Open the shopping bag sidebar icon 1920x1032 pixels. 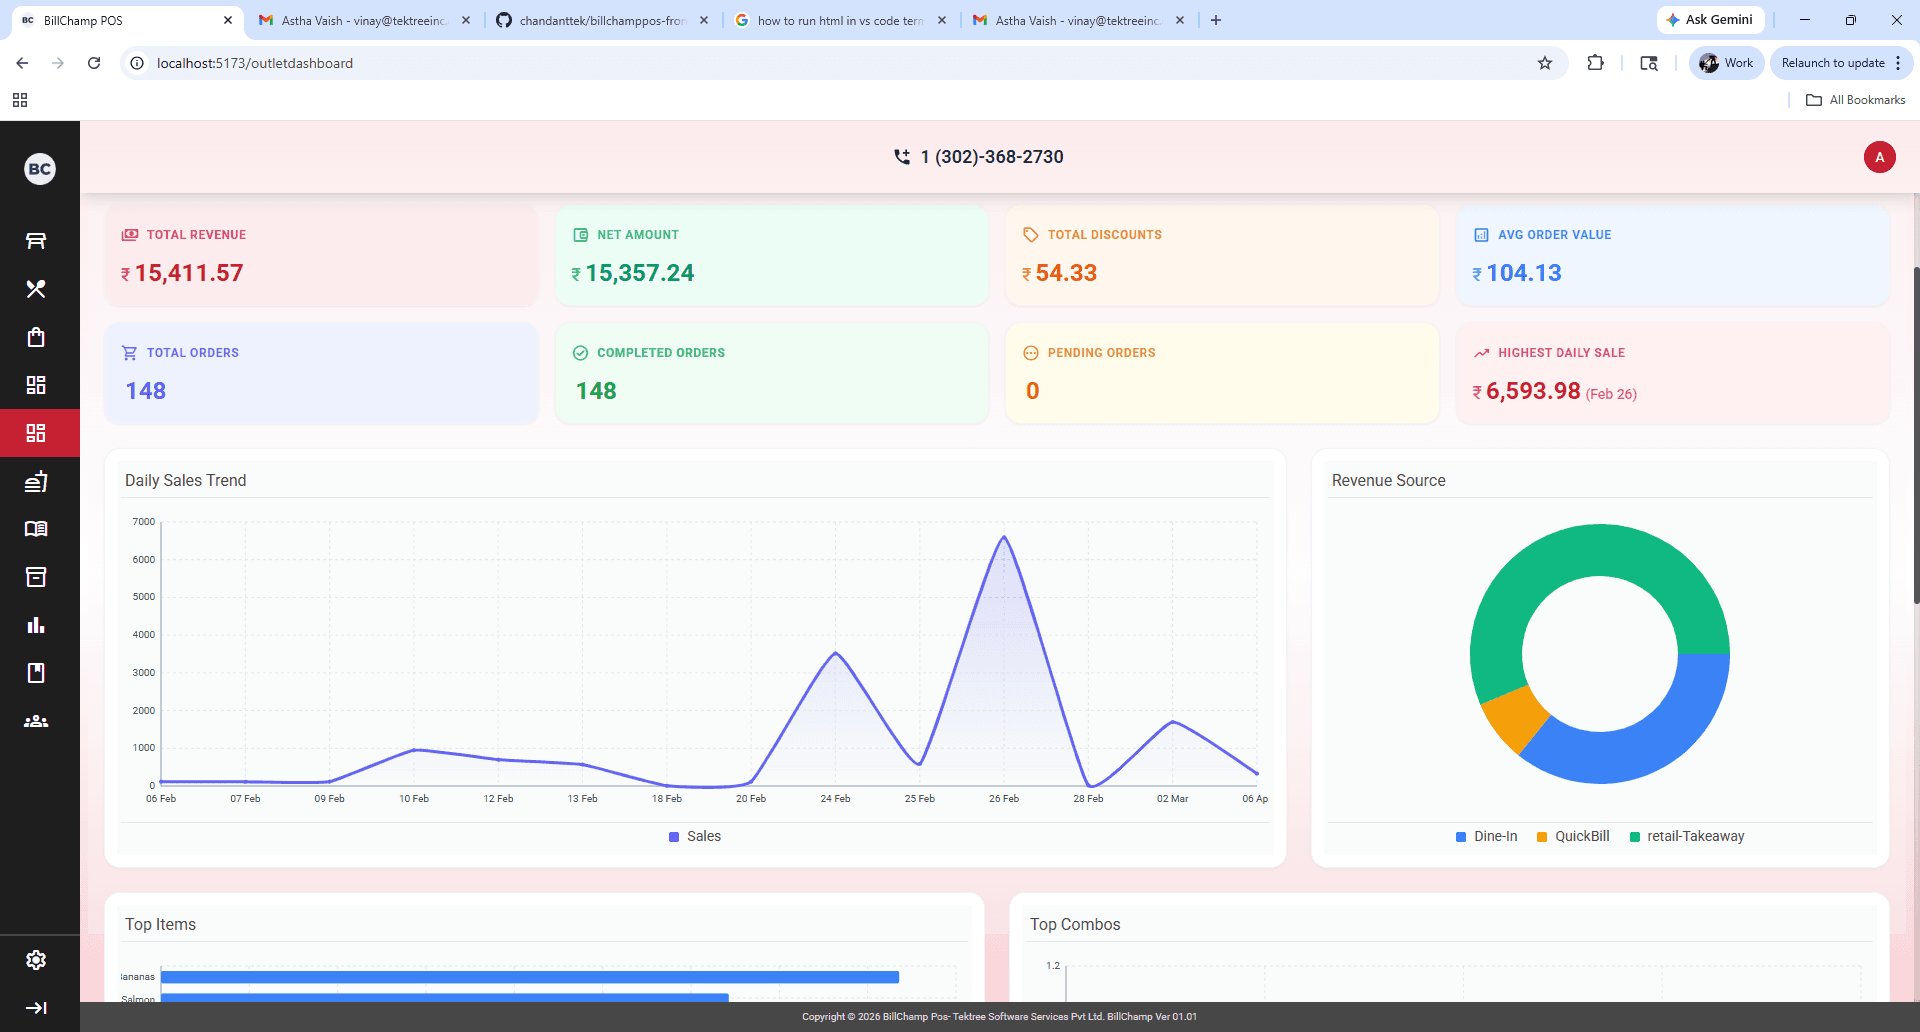click(36, 337)
